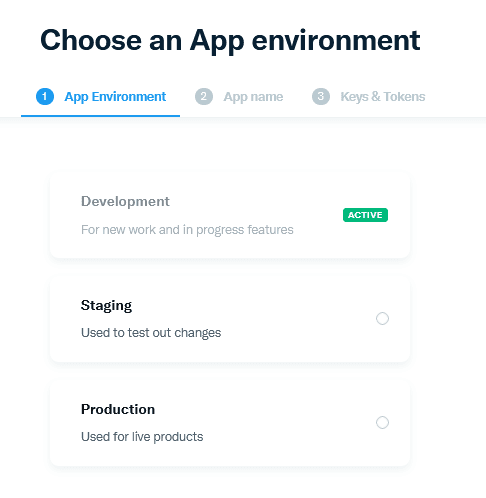This screenshot has height=498, width=486.
Task: Click the Development heading text
Action: click(125, 201)
